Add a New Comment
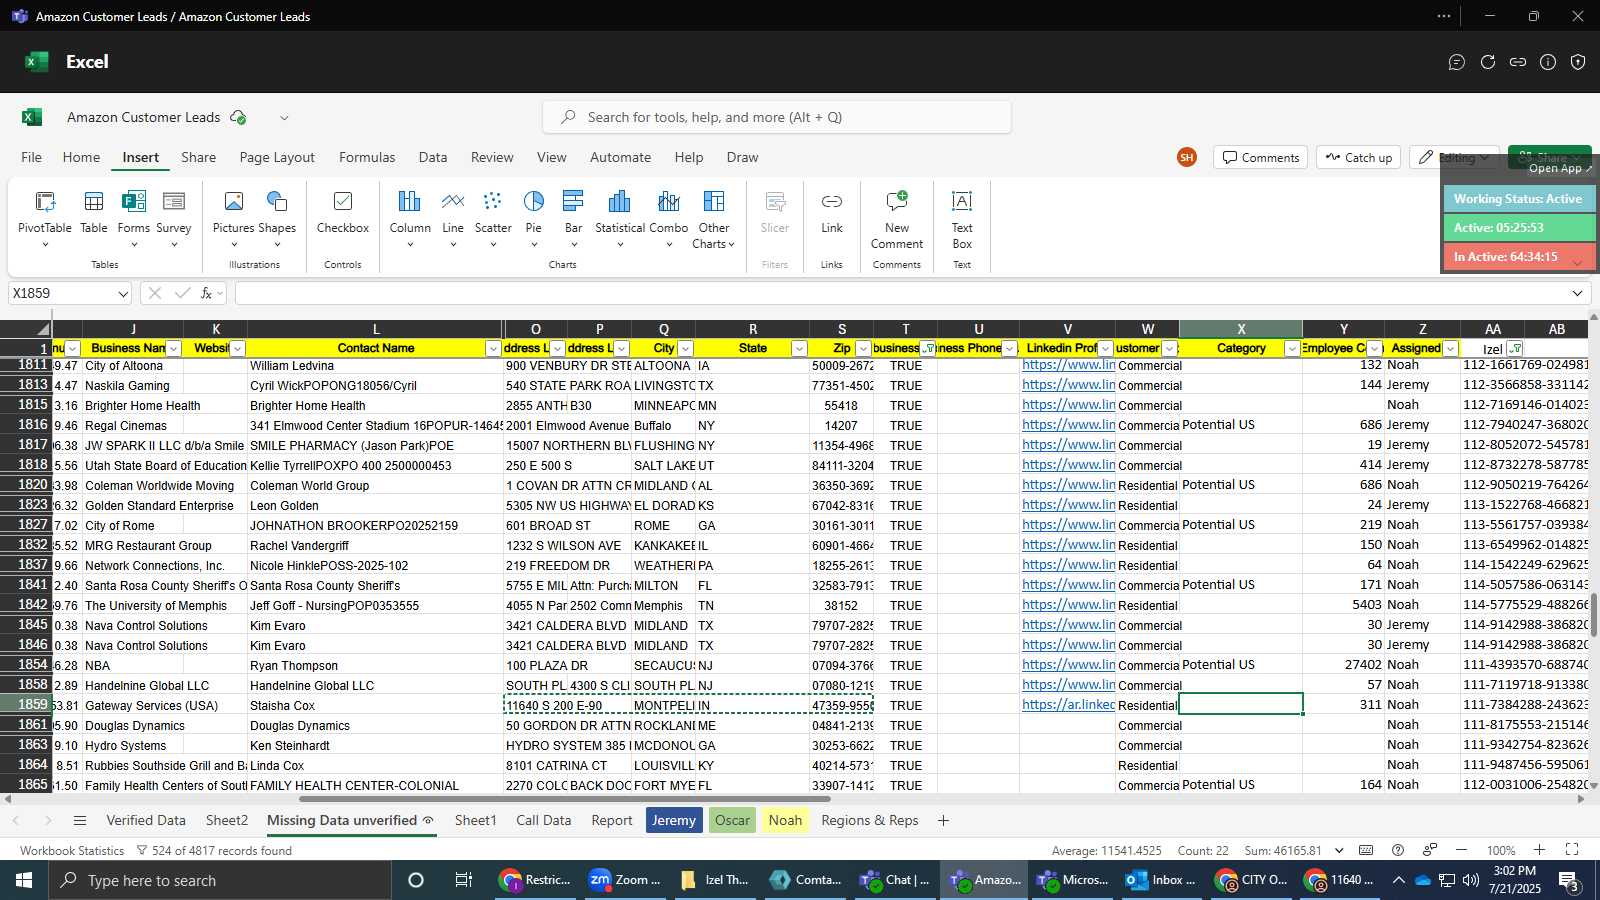 click(x=897, y=218)
